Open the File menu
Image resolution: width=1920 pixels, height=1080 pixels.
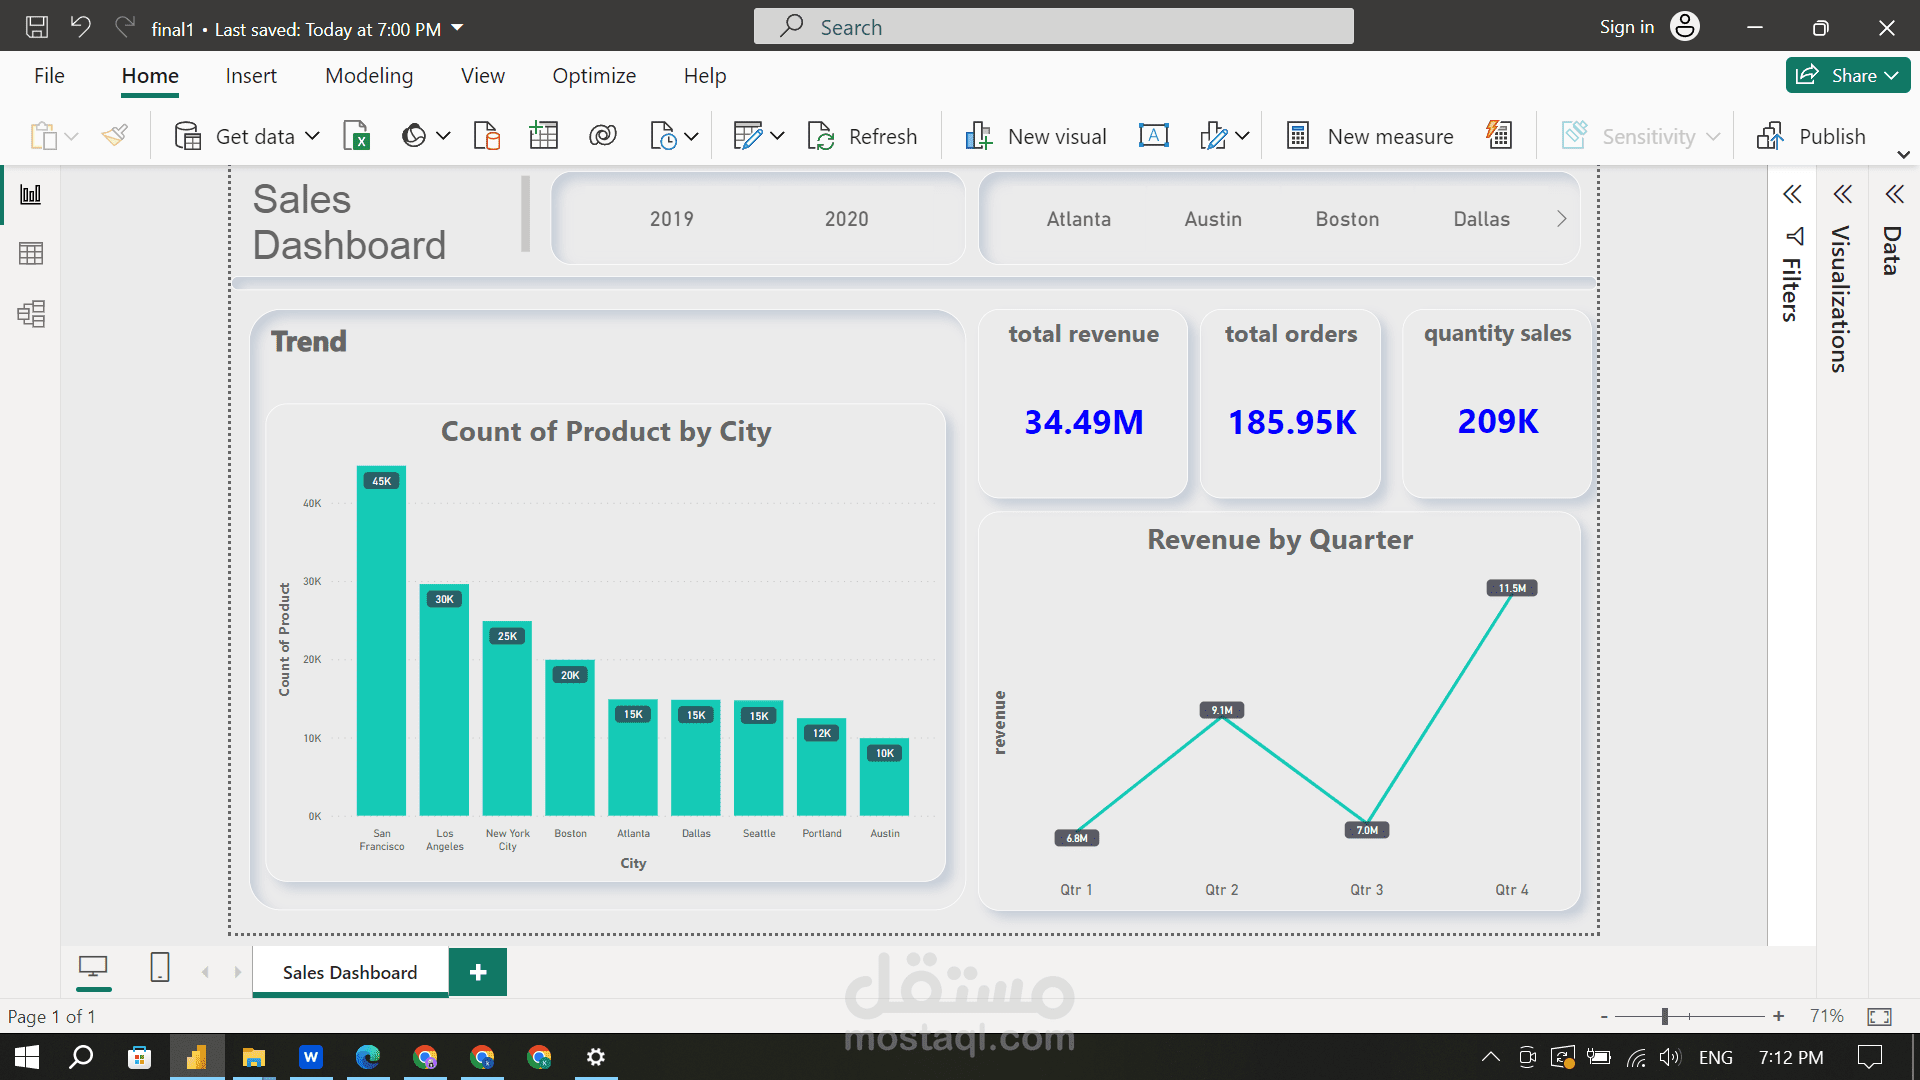49,76
